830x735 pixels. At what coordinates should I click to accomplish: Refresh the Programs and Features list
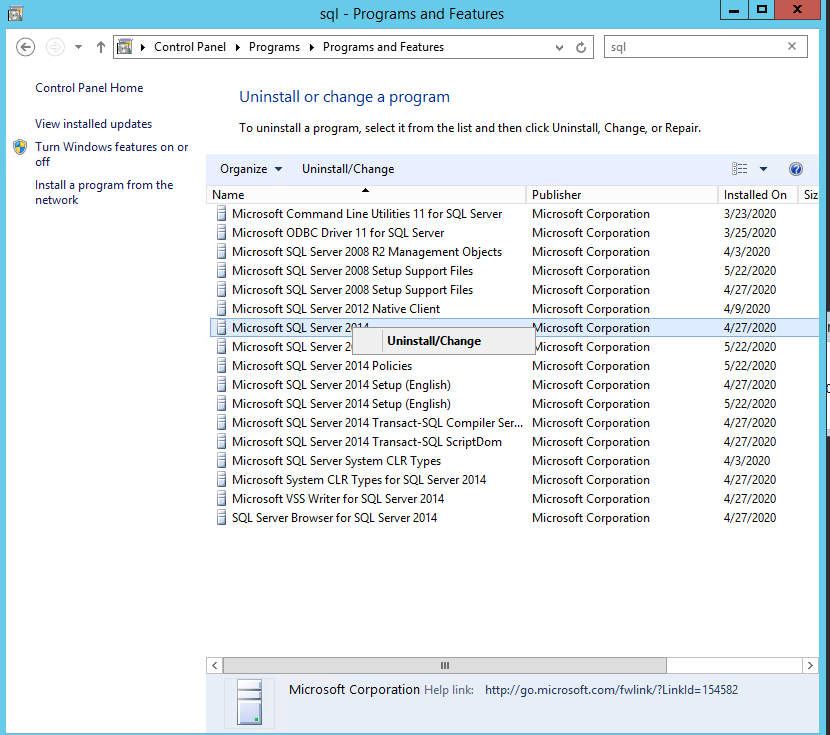tap(581, 47)
